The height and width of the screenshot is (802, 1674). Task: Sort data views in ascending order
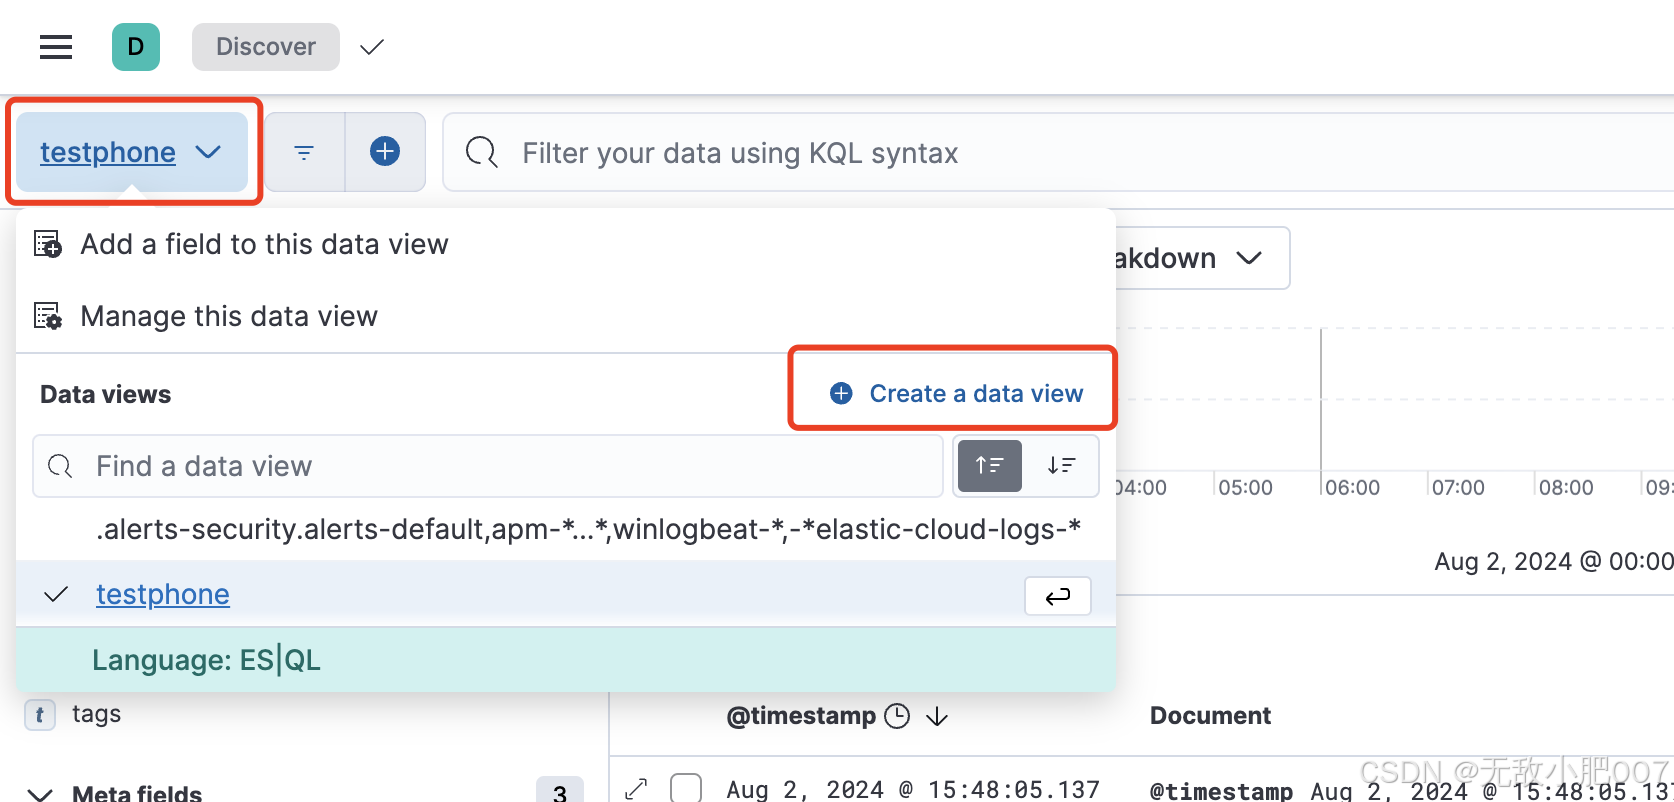[989, 466]
